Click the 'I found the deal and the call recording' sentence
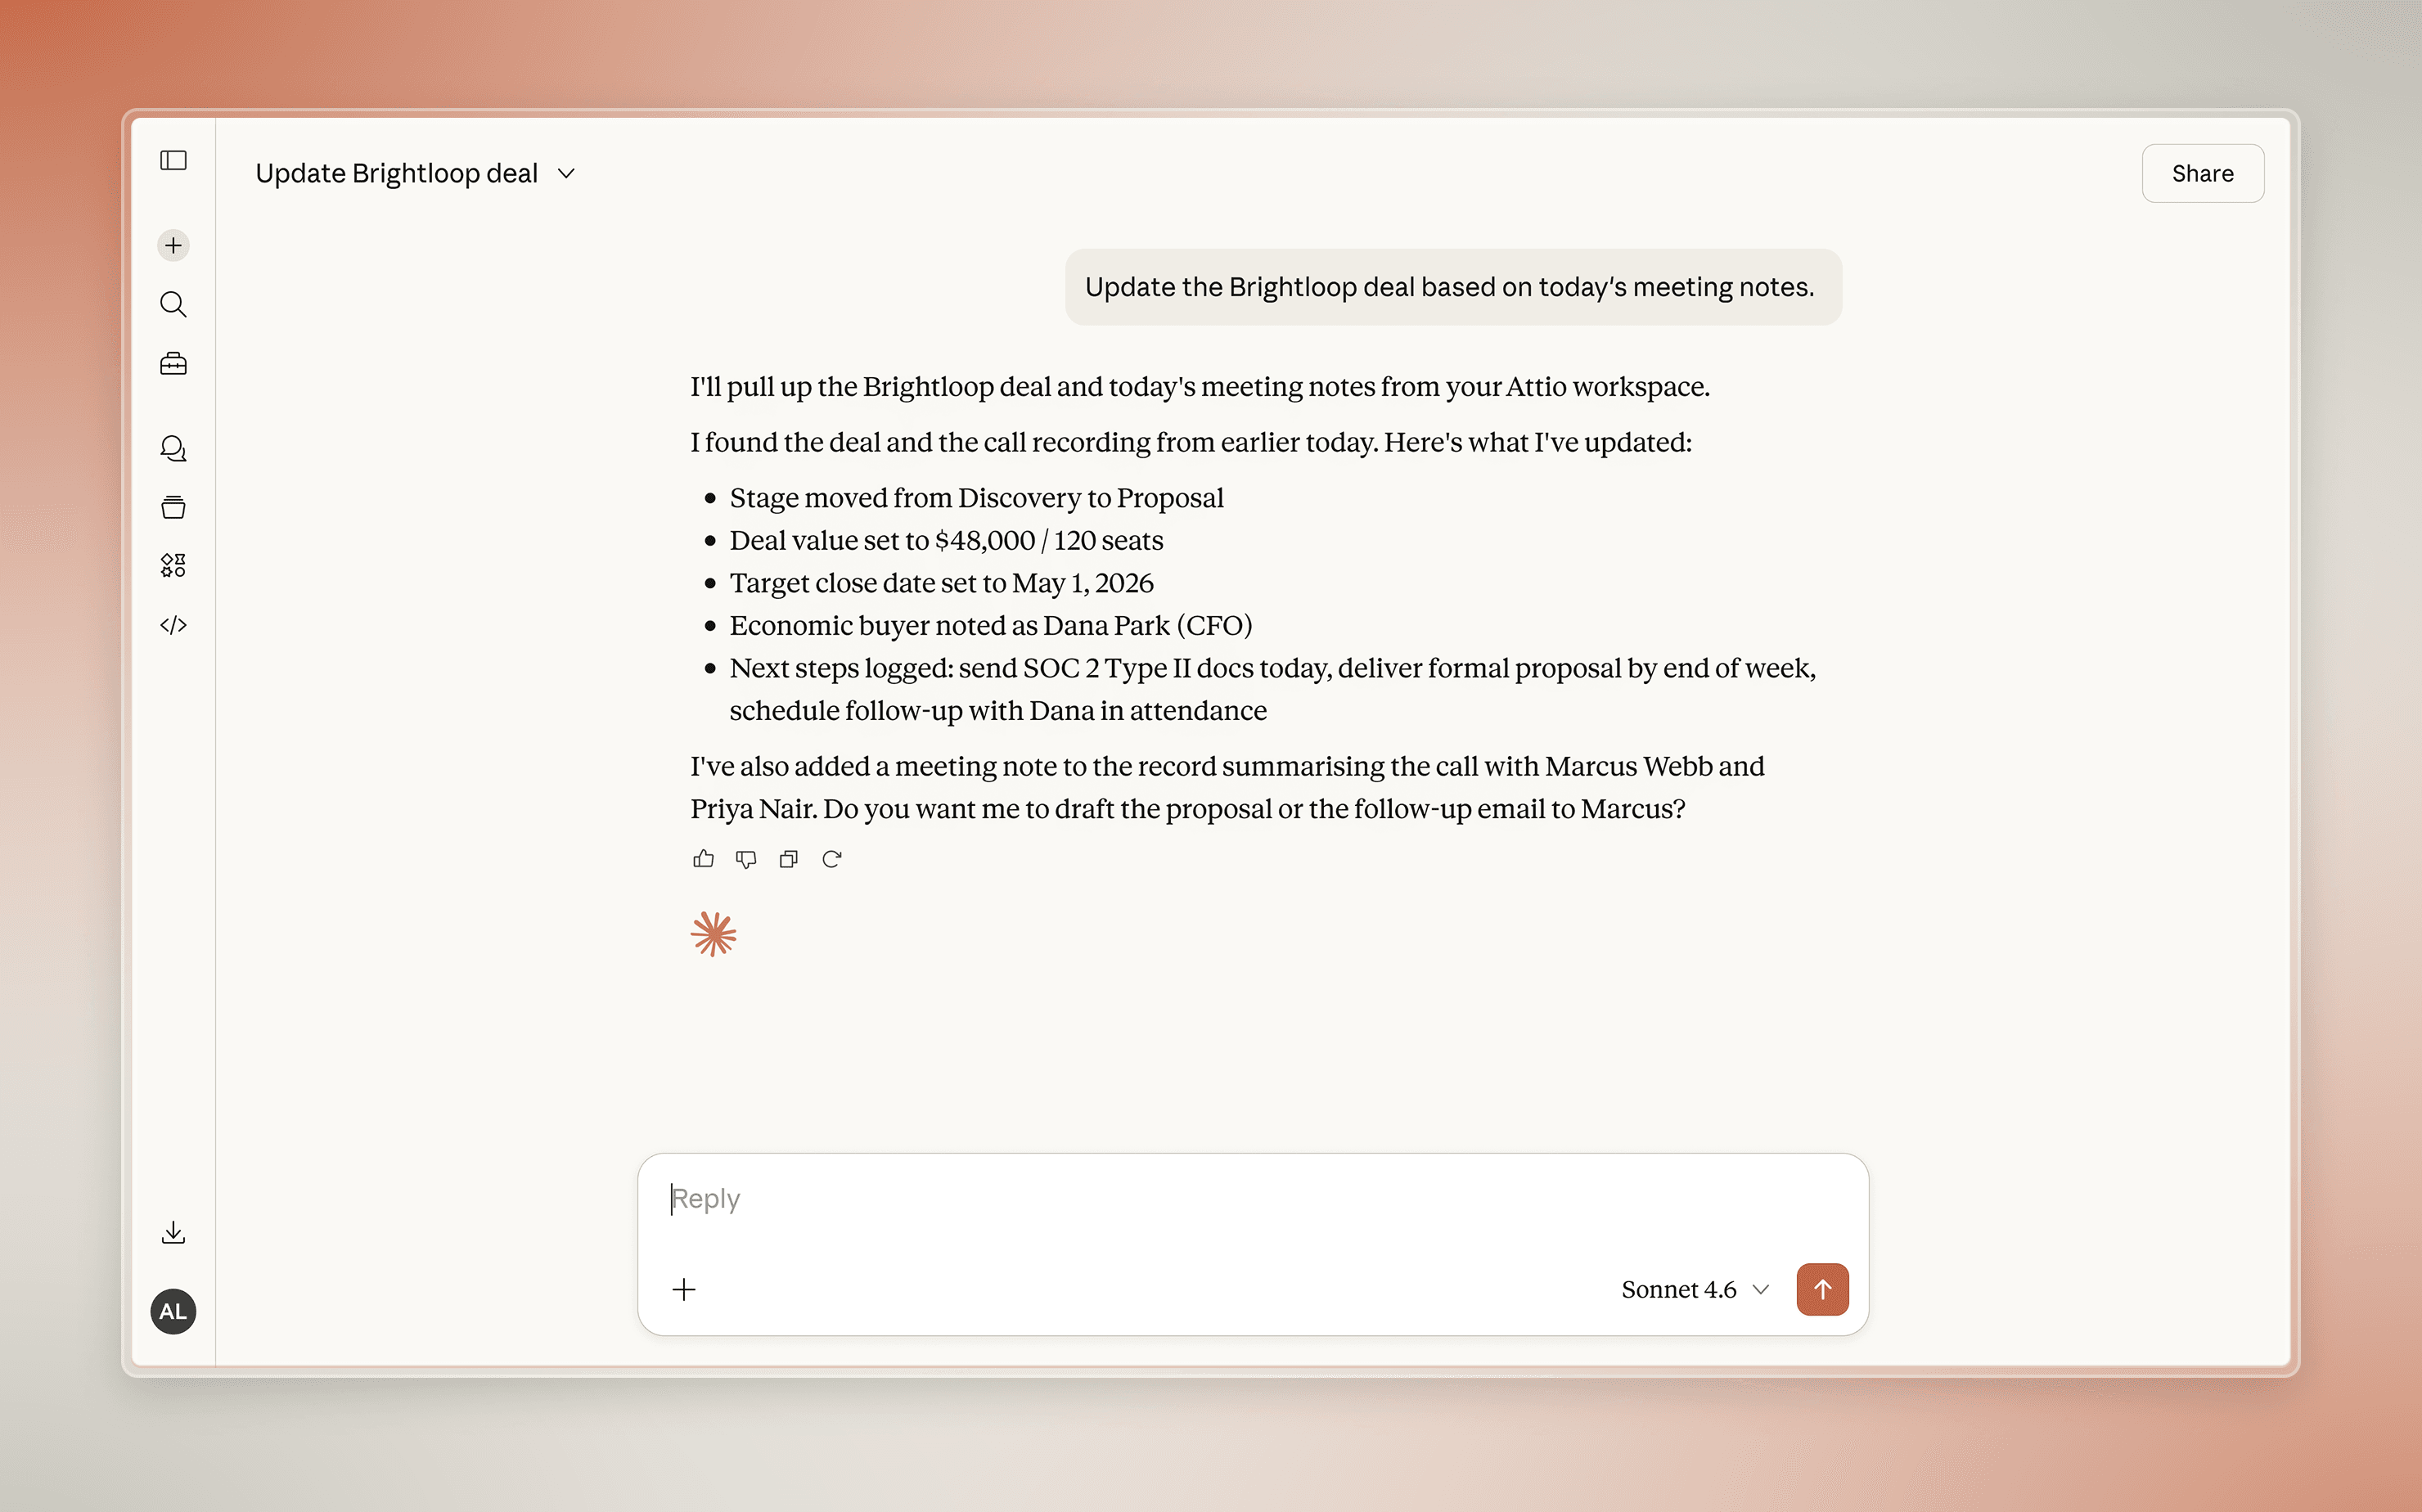Image resolution: width=2422 pixels, height=1512 pixels. tap(1190, 442)
